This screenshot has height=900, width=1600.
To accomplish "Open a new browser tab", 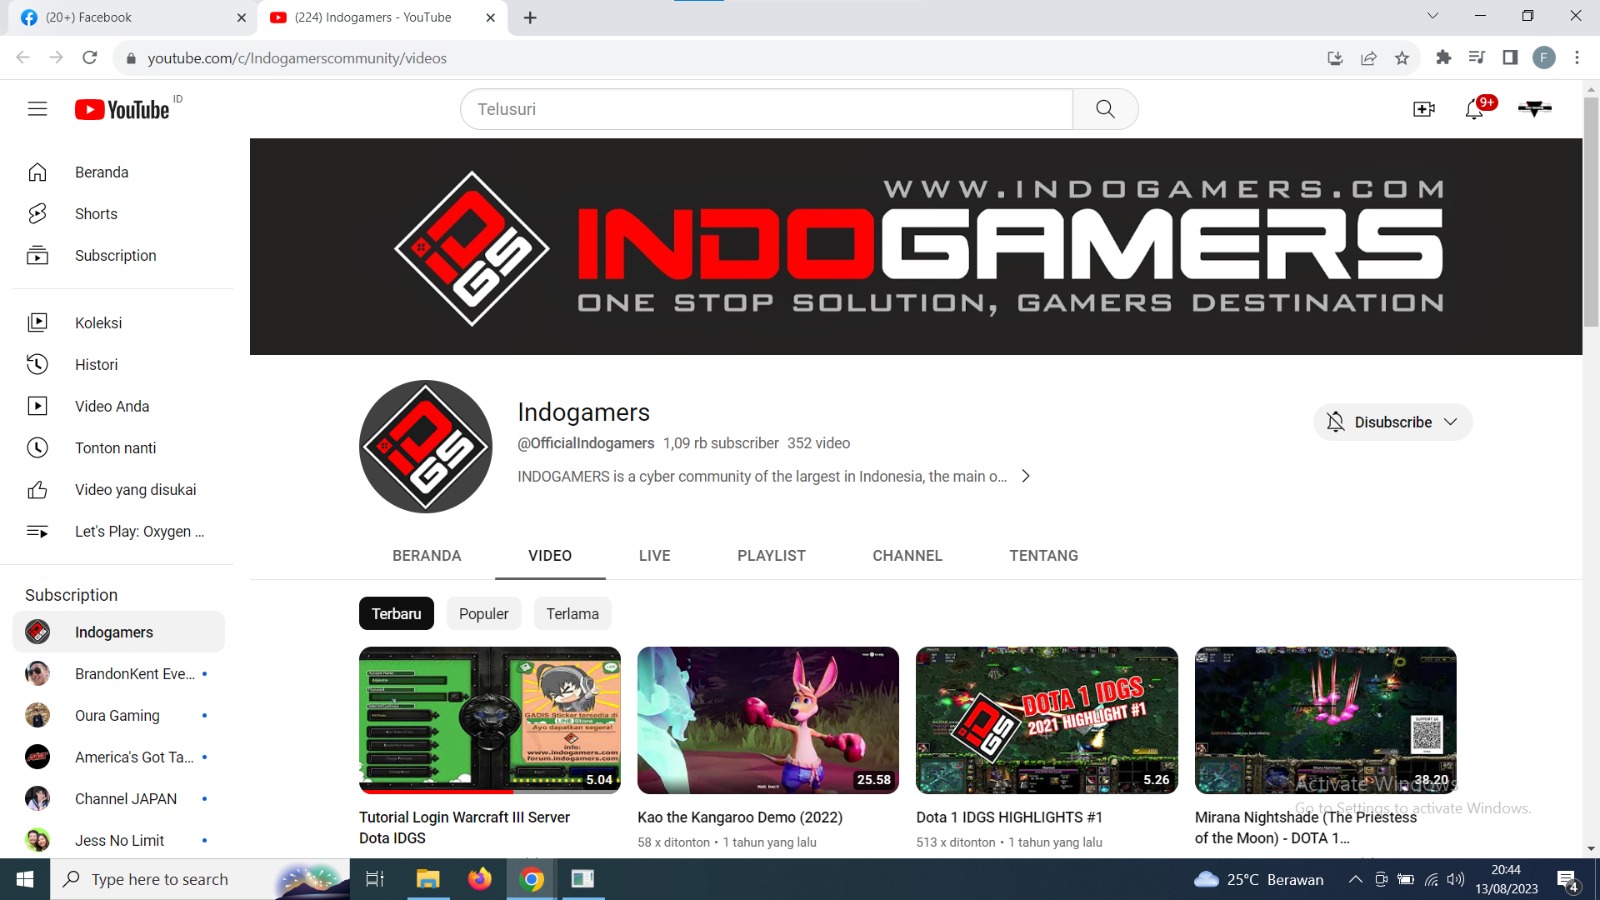I will coord(530,17).
